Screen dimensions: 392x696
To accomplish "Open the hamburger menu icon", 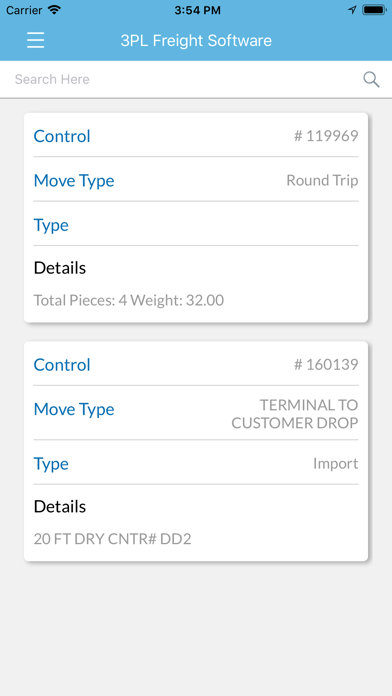I will [36, 40].
